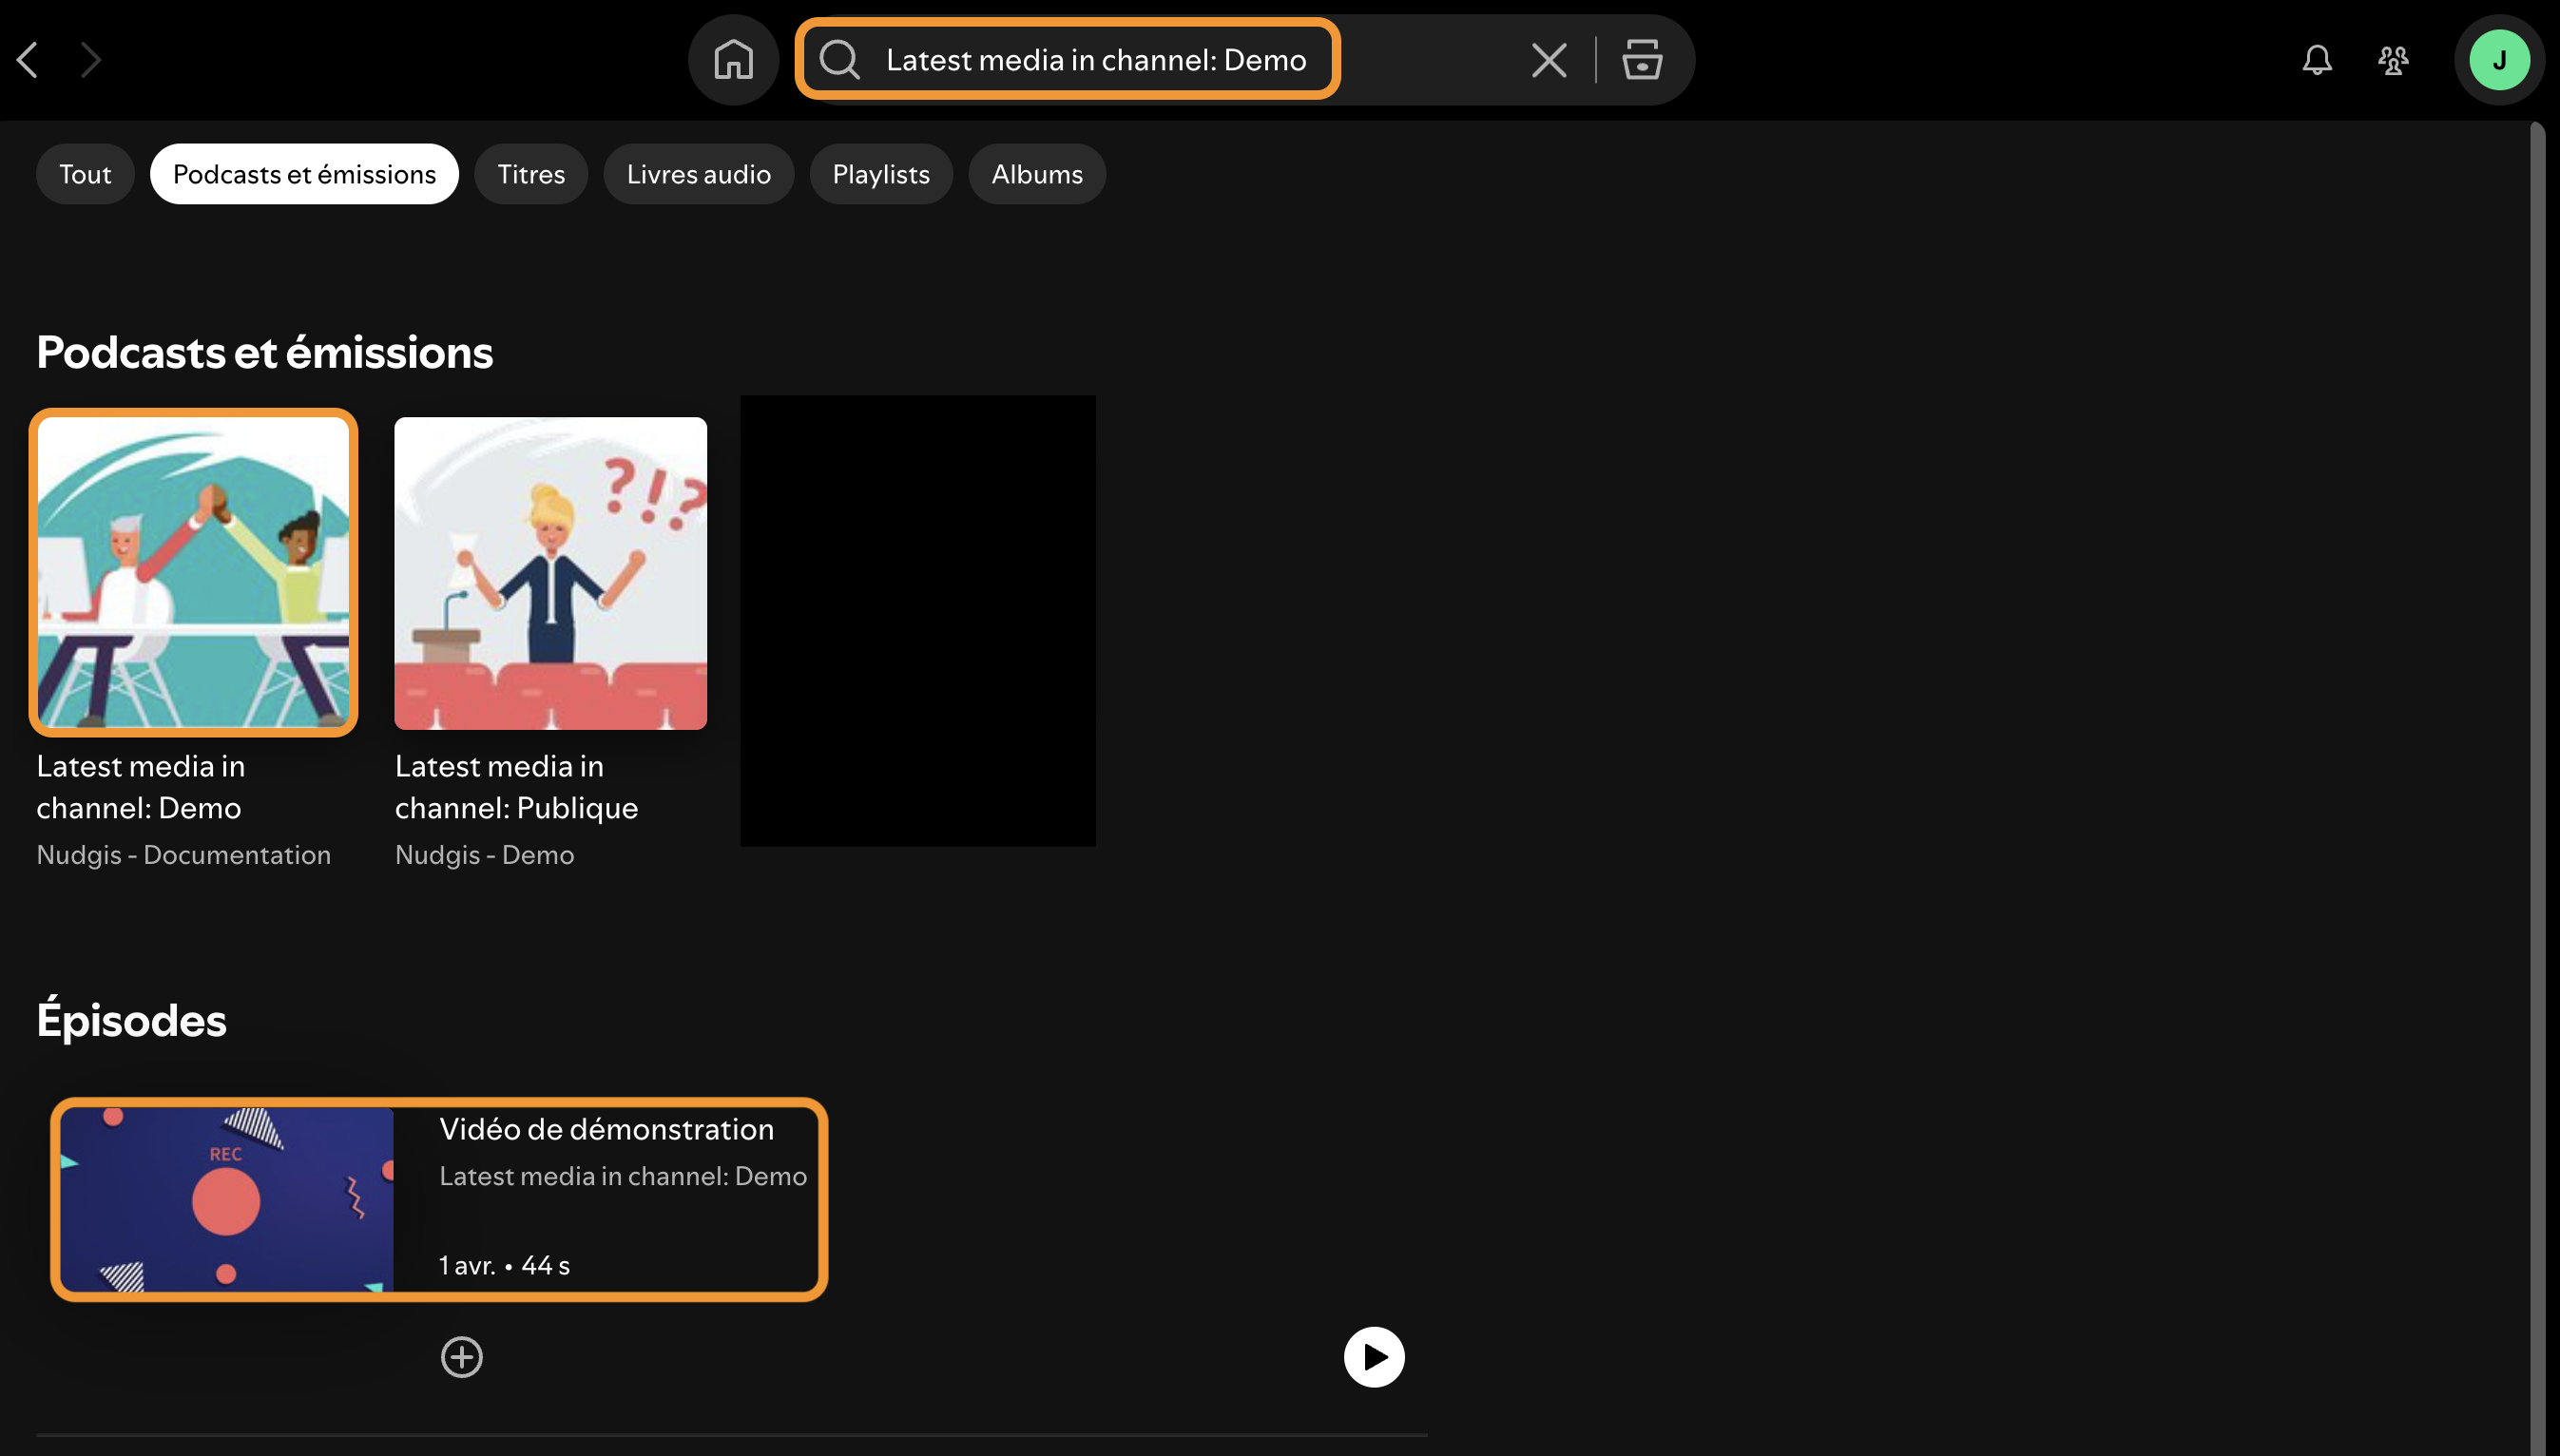
Task: Clear the search field with the X
Action: (1549, 60)
